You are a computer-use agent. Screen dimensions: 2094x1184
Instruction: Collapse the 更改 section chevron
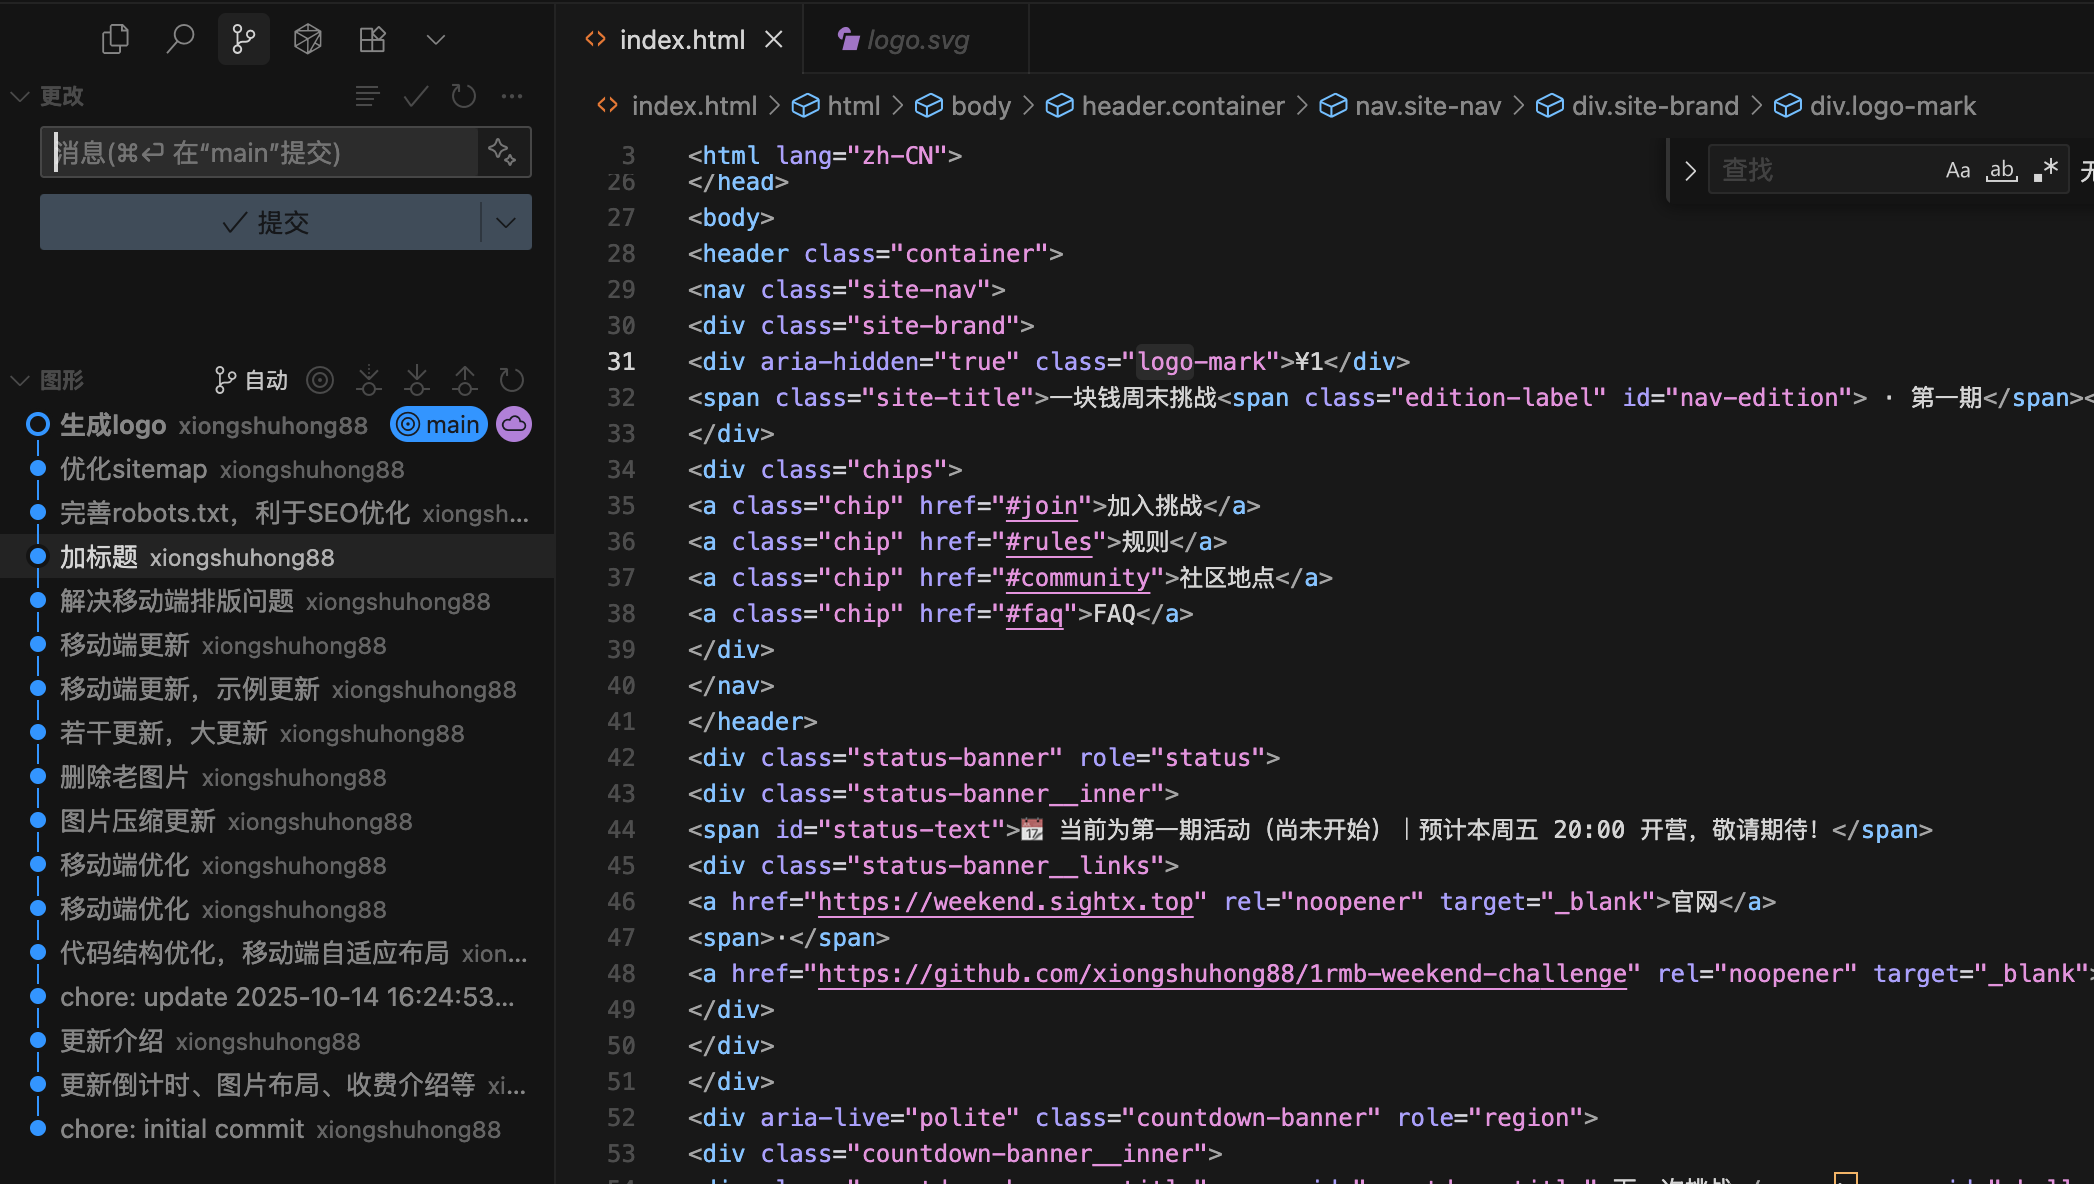click(19, 96)
